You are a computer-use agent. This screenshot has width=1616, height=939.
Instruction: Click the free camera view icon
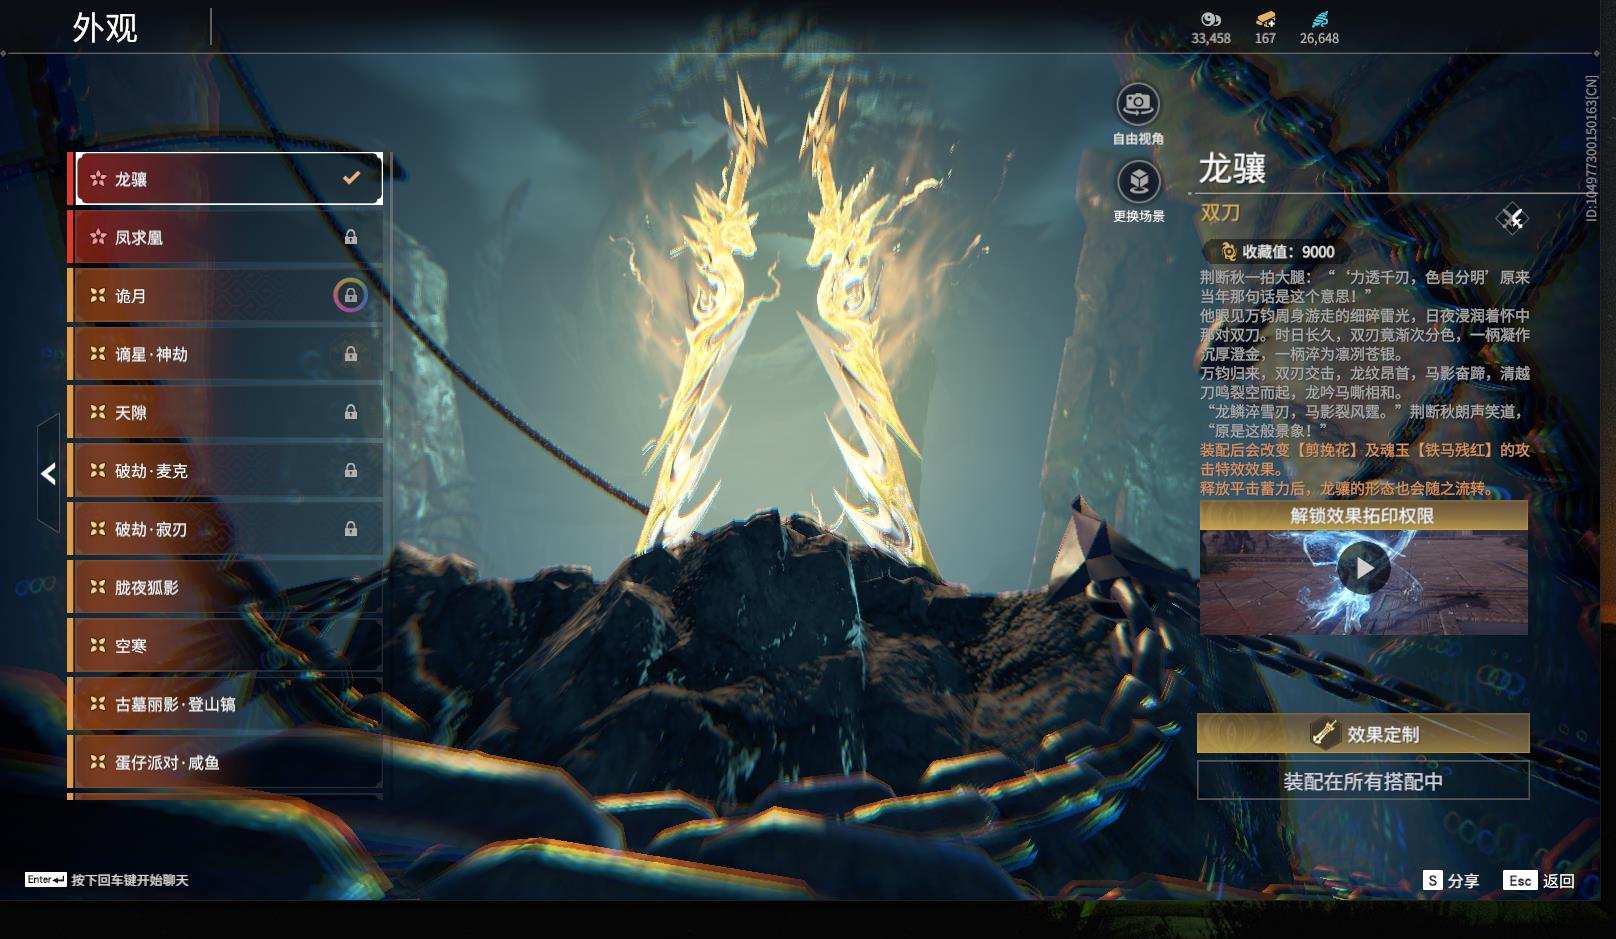pos(1137,104)
